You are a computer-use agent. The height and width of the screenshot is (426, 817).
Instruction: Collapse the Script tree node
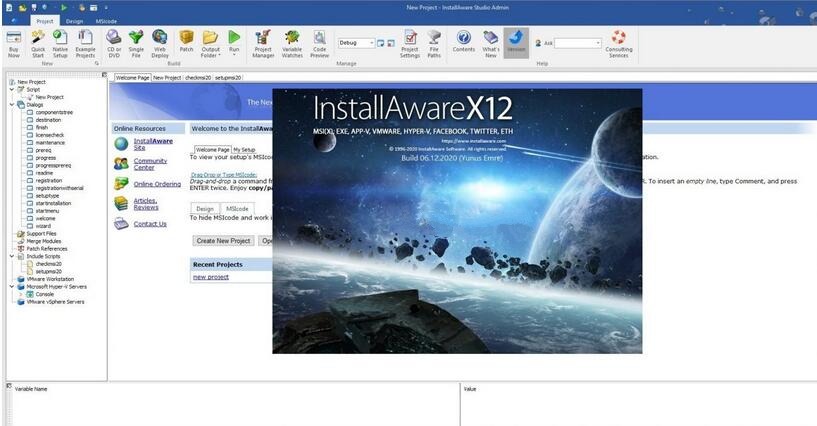[x=12, y=90]
